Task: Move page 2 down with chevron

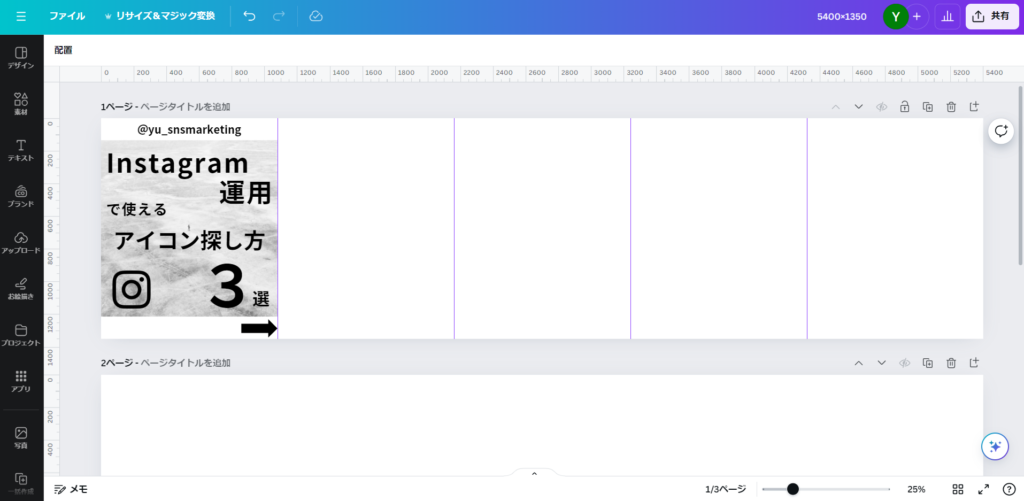Action: [882, 363]
